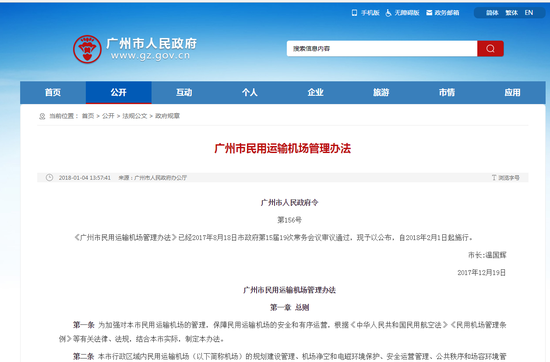Click the clock icon next to publish date
This screenshot has width=550, height=362.
click(x=49, y=177)
